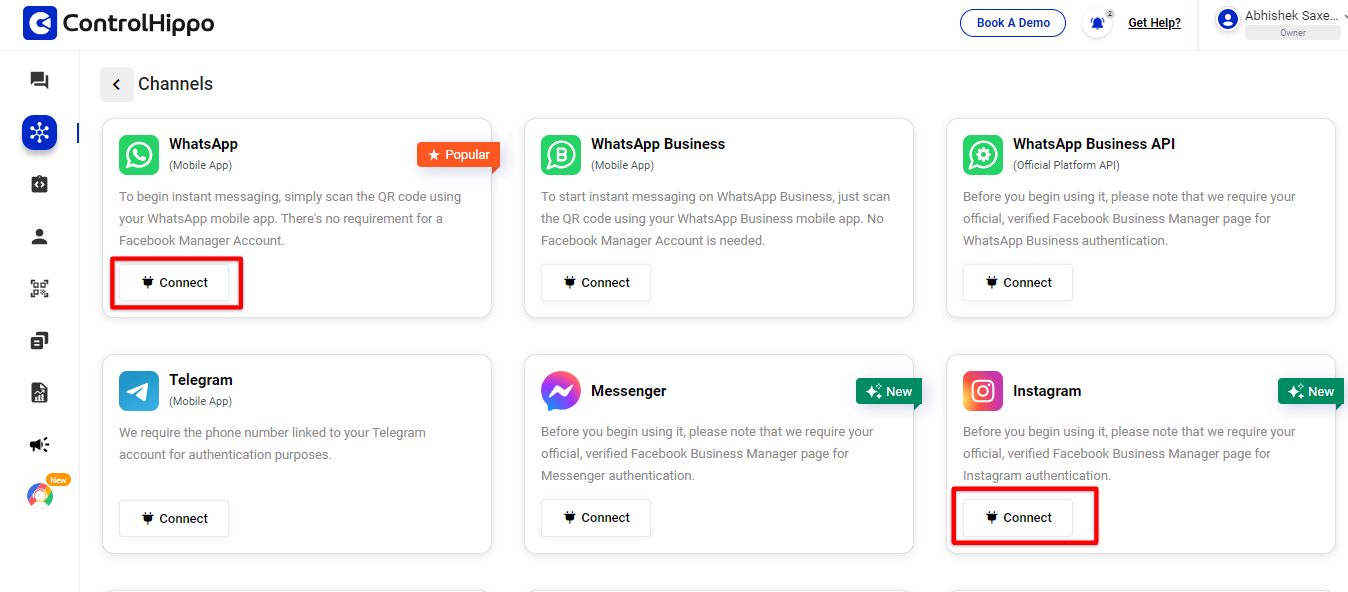Open the WhatsApp channel green logo
Image resolution: width=1348 pixels, height=592 pixels.
click(x=138, y=155)
